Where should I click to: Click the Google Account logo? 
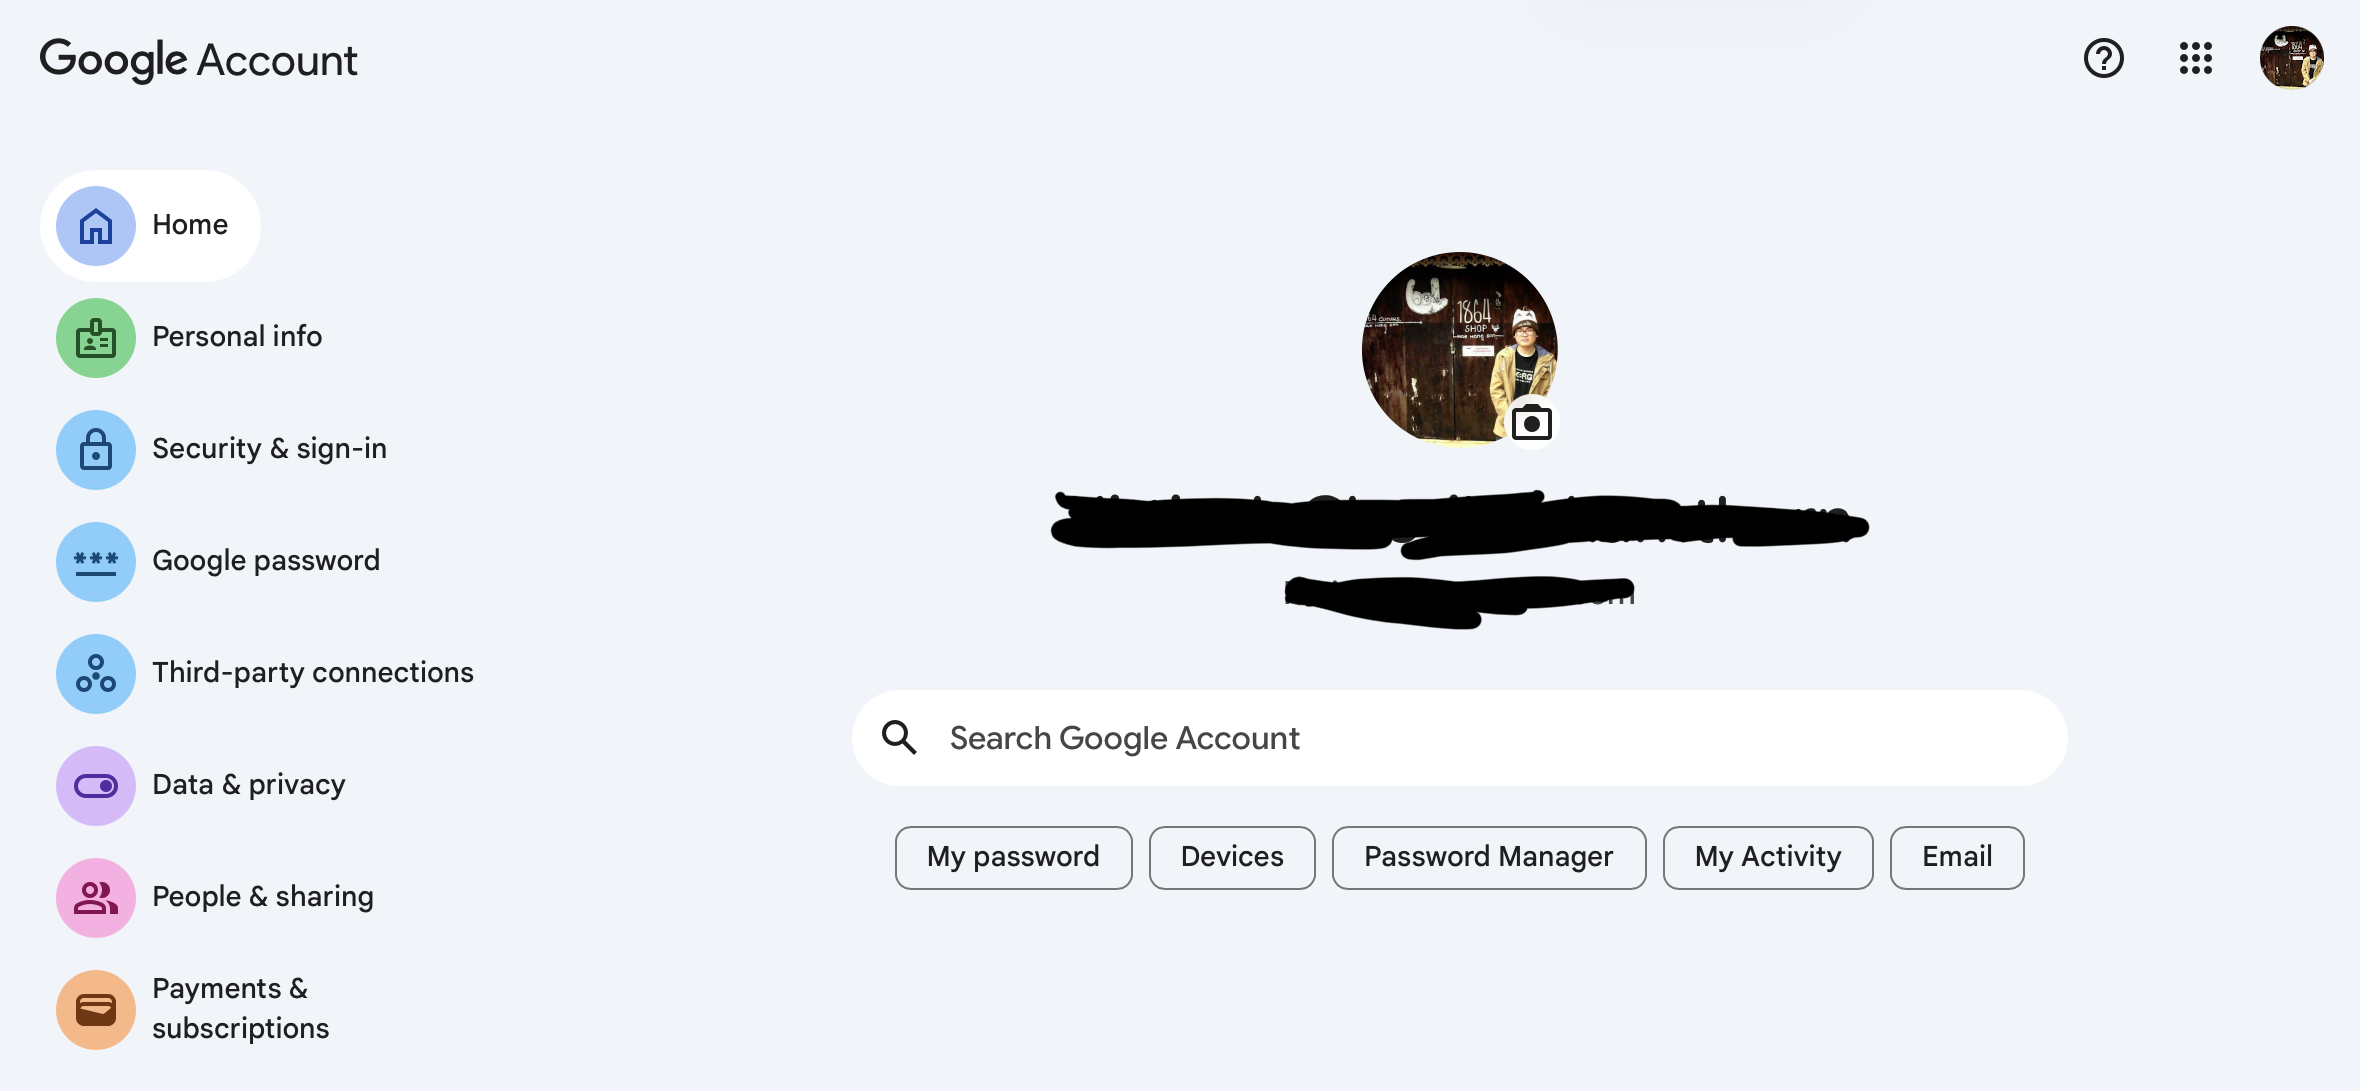197,58
